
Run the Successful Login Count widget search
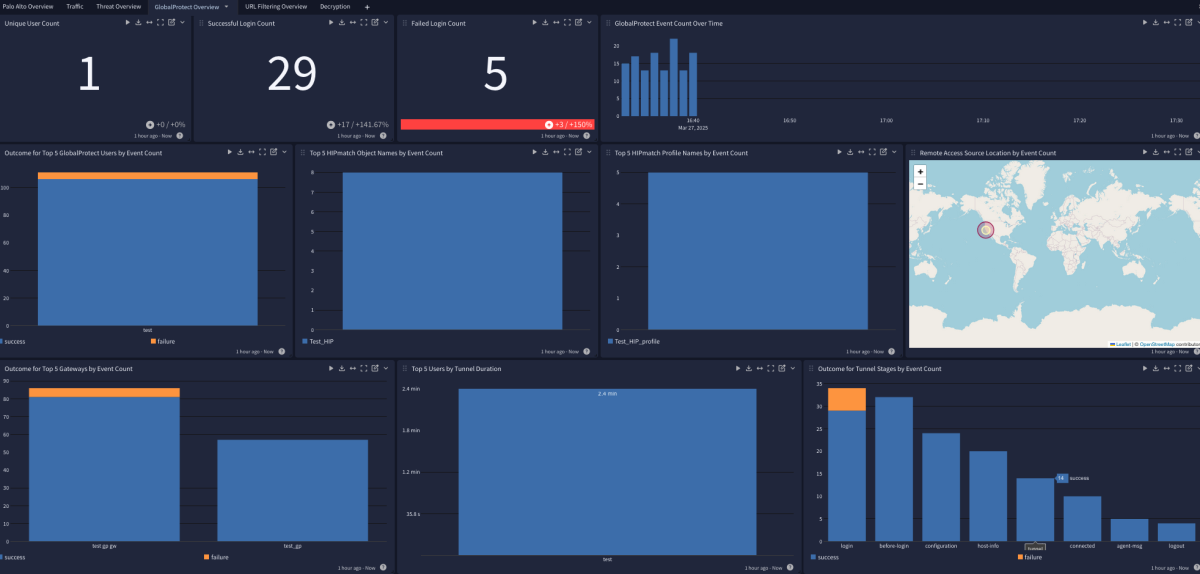click(331, 22)
